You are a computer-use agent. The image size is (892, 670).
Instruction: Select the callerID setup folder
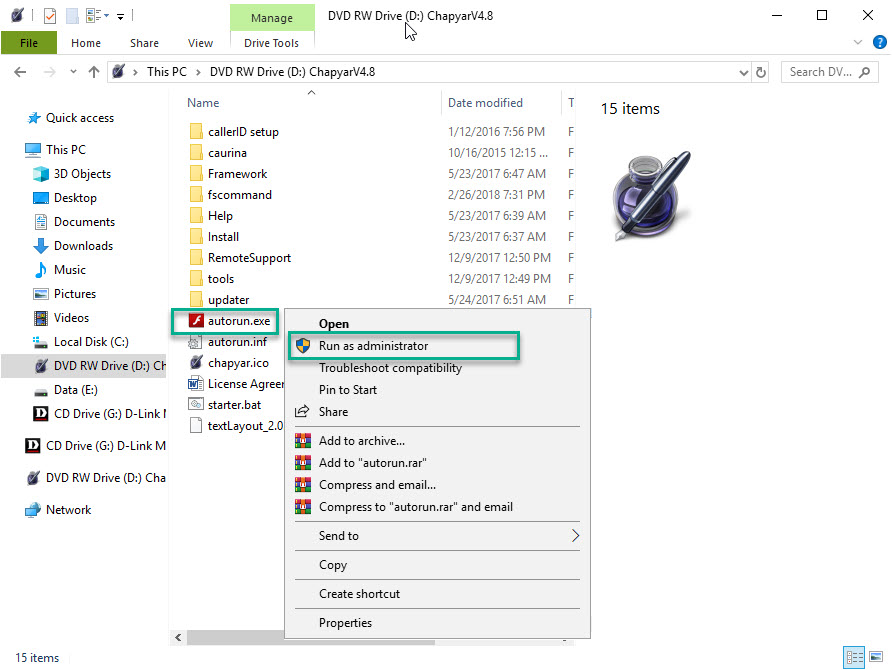[243, 132]
